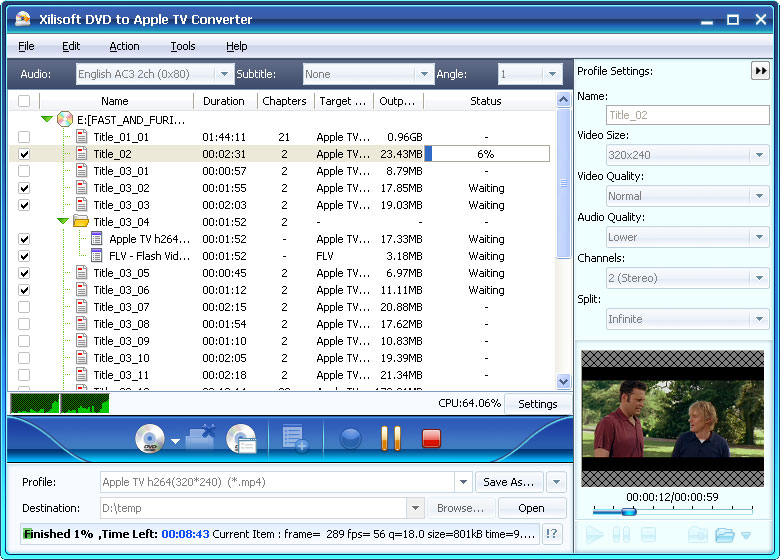Viewport: 780px width, 560px height.
Task: Stop the conversion with the red button
Action: [x=431, y=438]
